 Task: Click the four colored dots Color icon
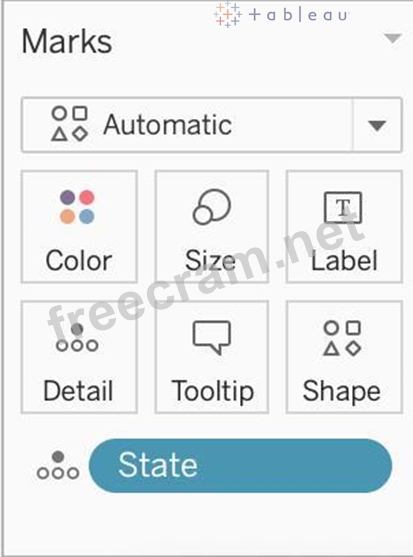[77, 207]
